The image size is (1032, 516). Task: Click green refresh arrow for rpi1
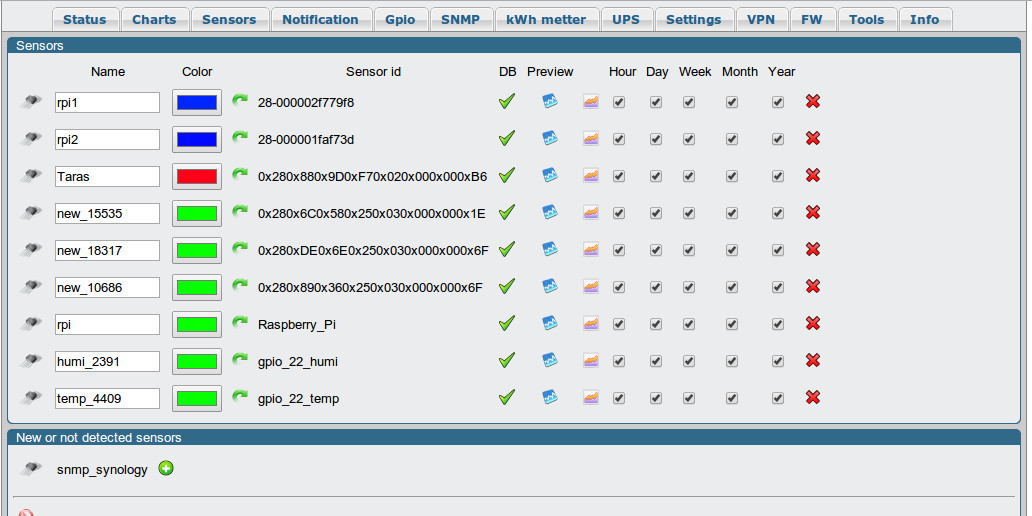click(x=240, y=101)
